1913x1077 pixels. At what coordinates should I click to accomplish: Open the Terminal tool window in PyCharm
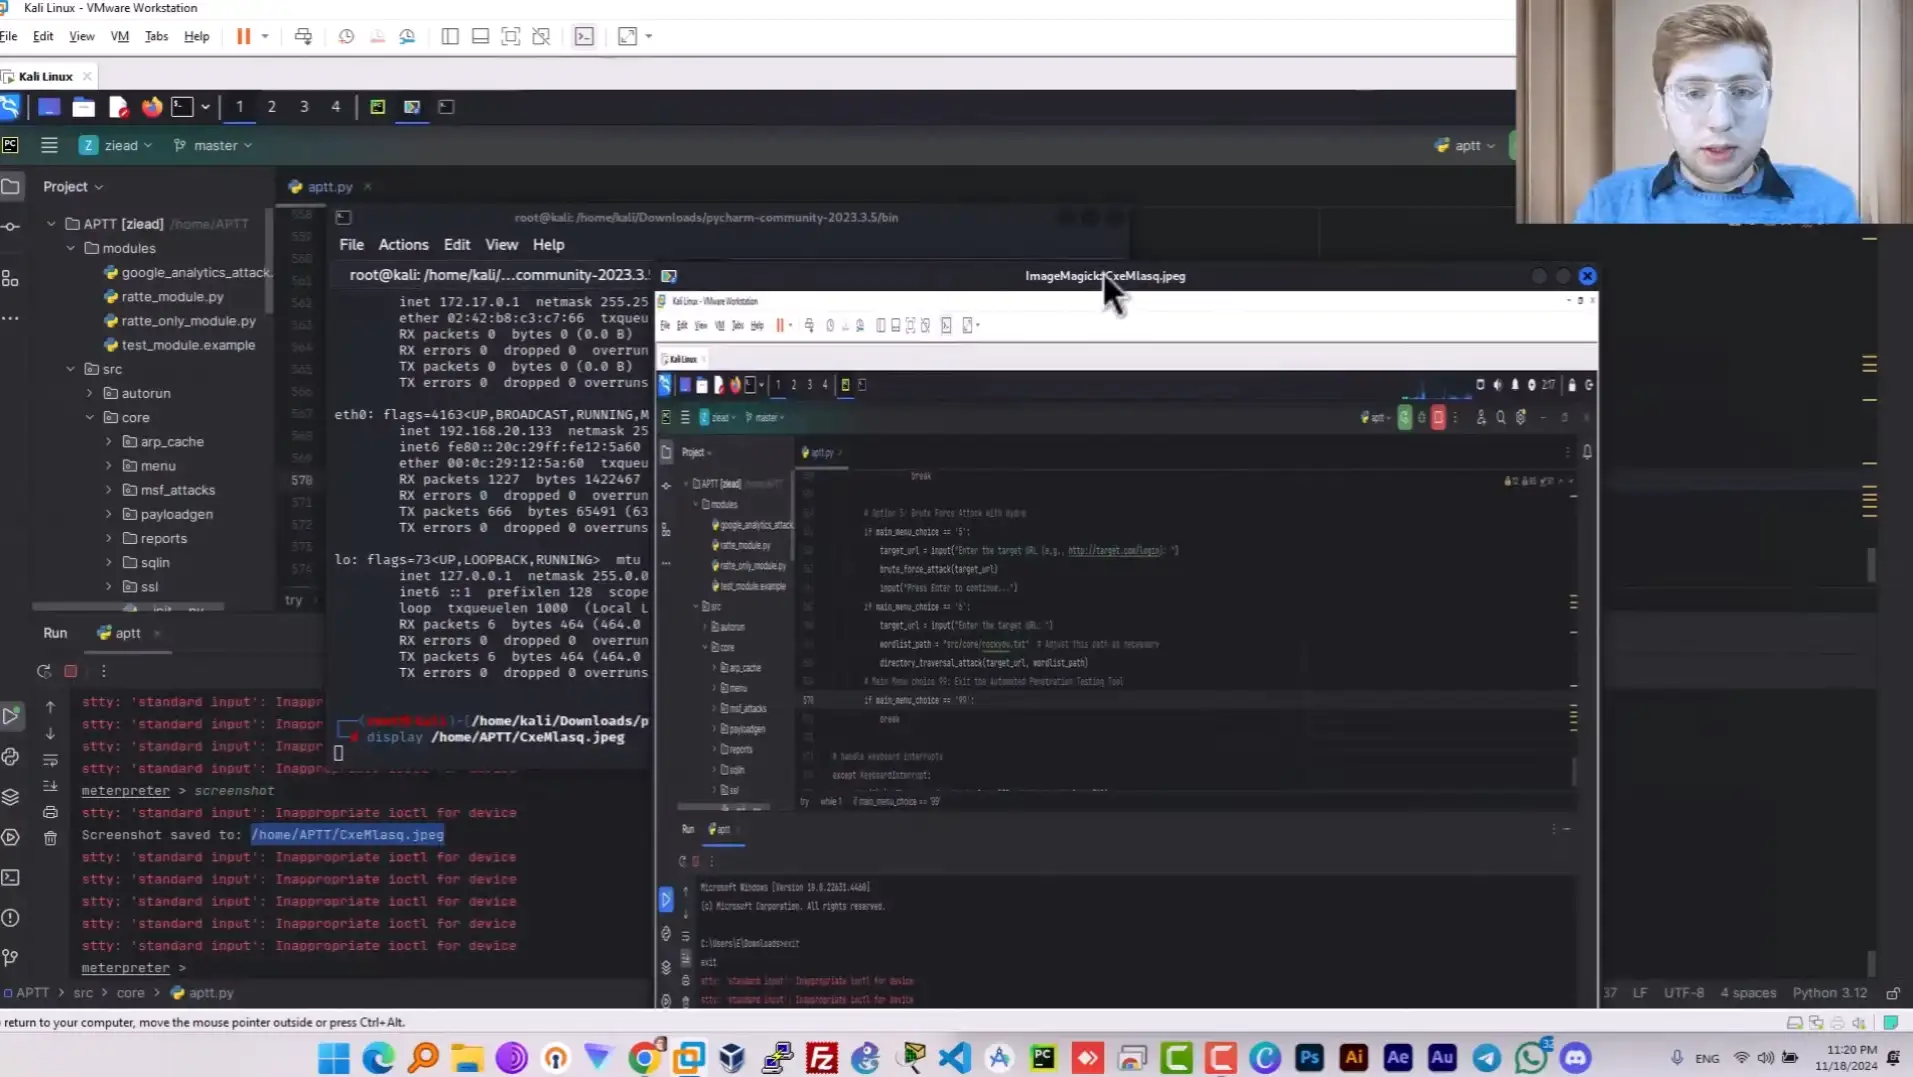pos(10,877)
